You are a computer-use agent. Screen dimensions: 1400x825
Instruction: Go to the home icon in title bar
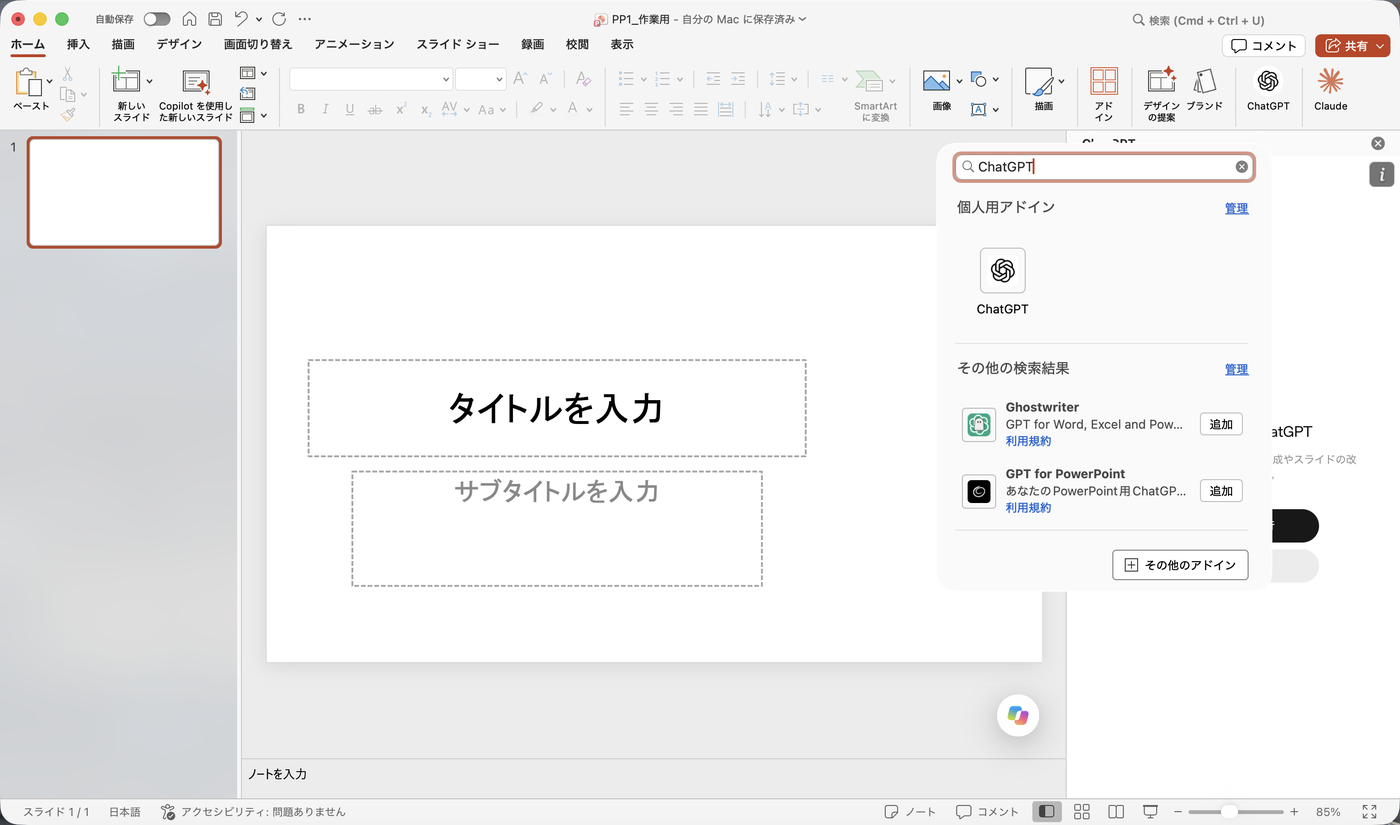point(189,19)
